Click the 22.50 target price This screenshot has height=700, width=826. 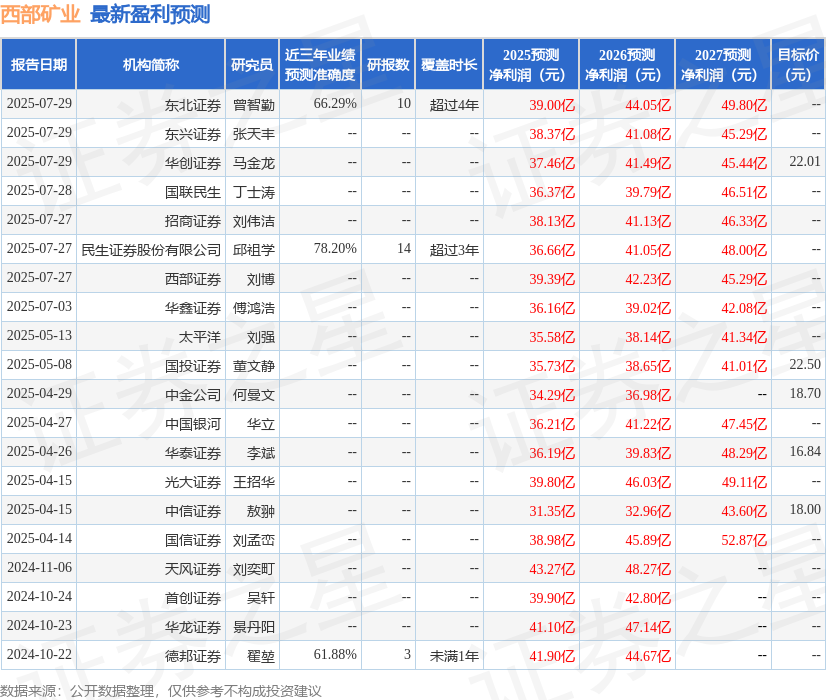[x=805, y=364]
